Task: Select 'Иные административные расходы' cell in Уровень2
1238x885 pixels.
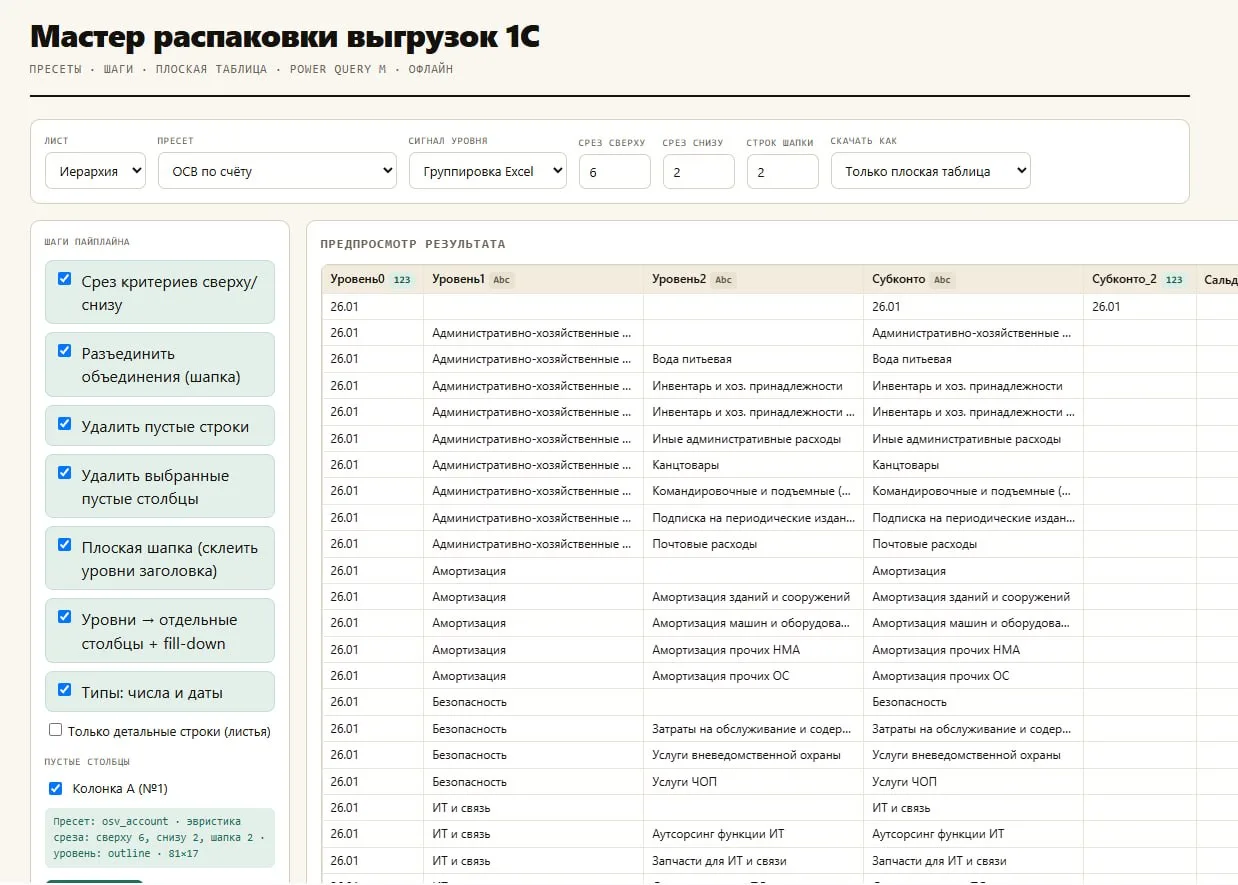Action: click(x=754, y=438)
